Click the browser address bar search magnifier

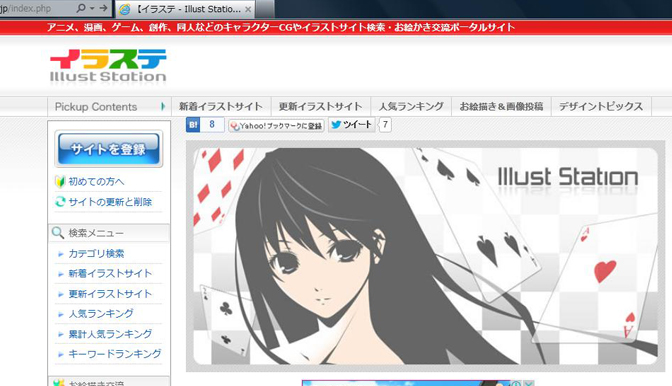click(x=81, y=8)
